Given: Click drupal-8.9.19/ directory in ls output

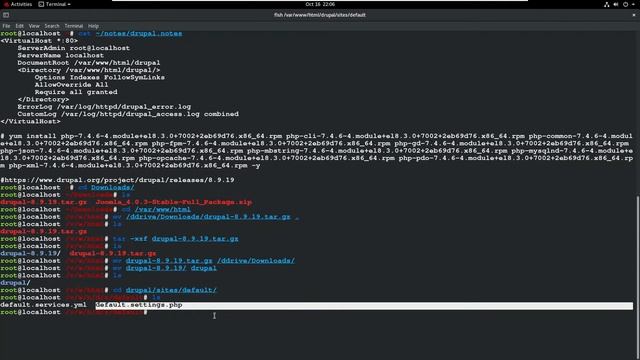Looking at the screenshot, I should point(30,253).
